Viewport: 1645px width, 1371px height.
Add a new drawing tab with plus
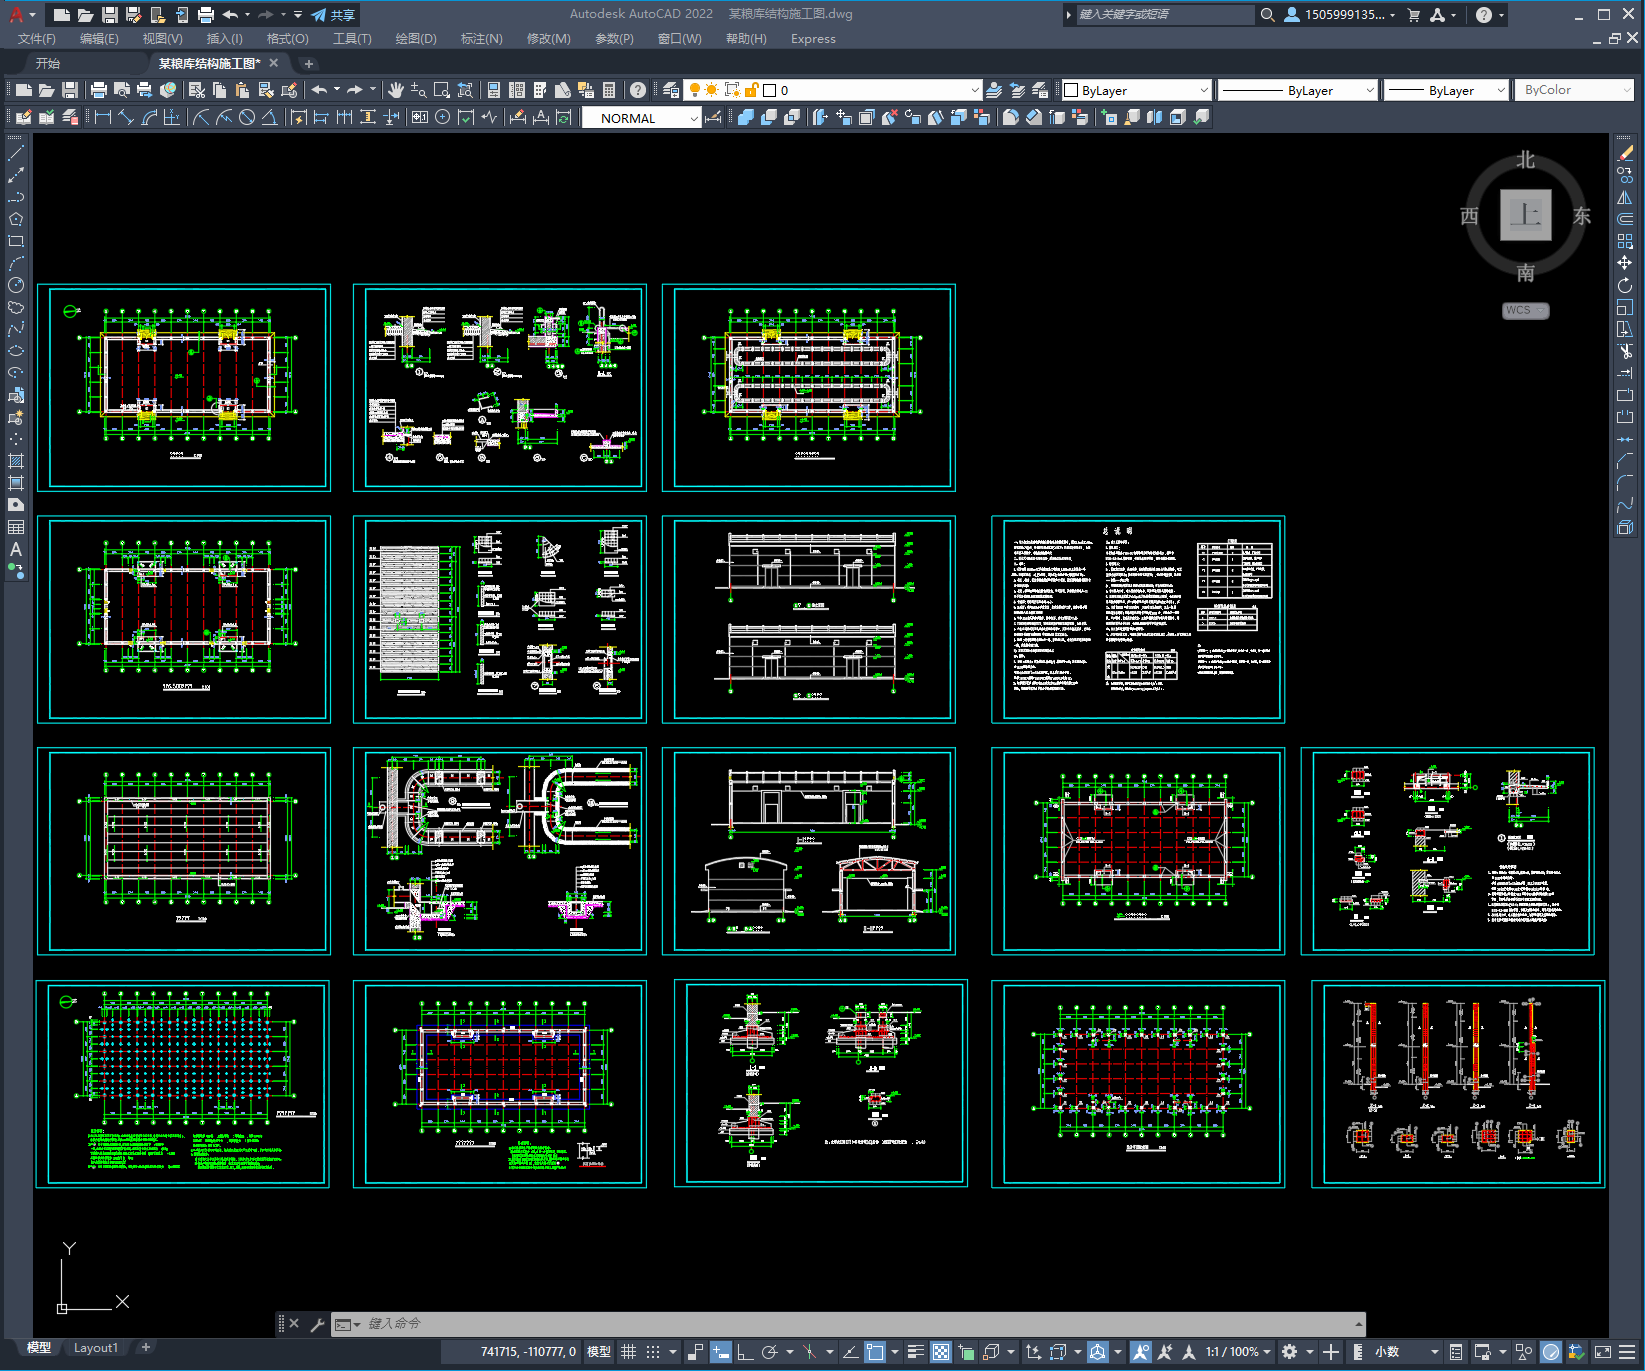309,63
